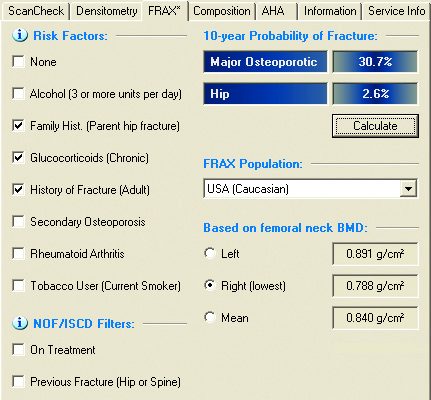Screen dimensions: 431x400
Task: Click the Risk Factors info icon
Action: [20, 35]
